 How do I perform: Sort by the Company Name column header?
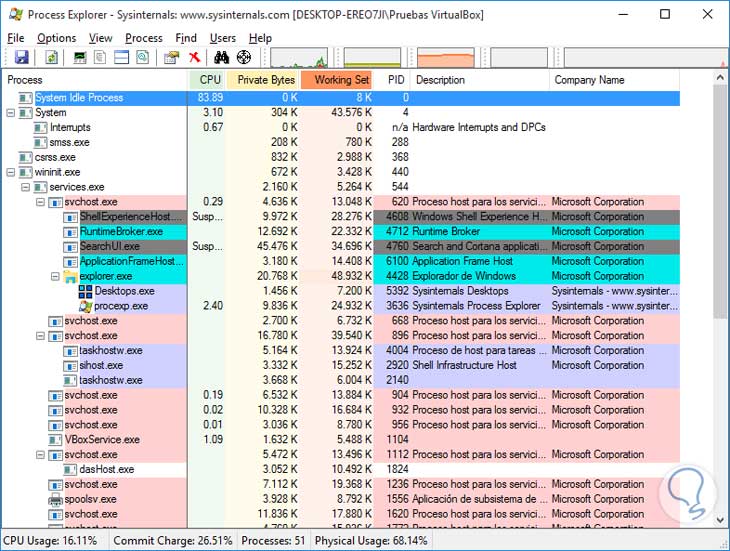point(615,80)
